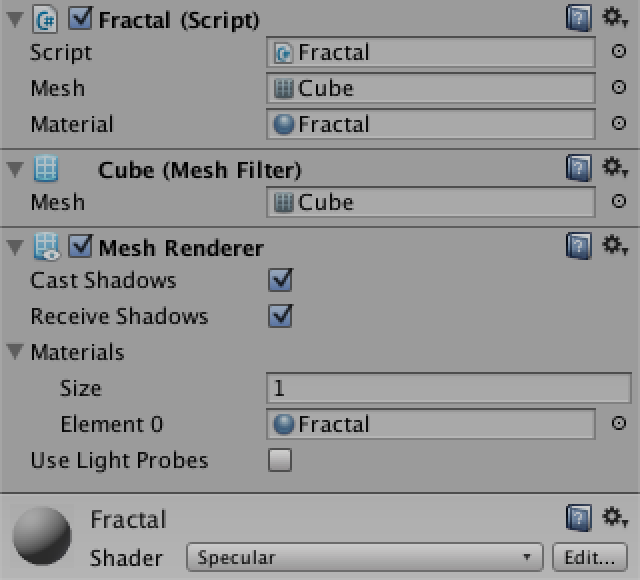Collapse the Materials array foldout

click(x=15, y=351)
